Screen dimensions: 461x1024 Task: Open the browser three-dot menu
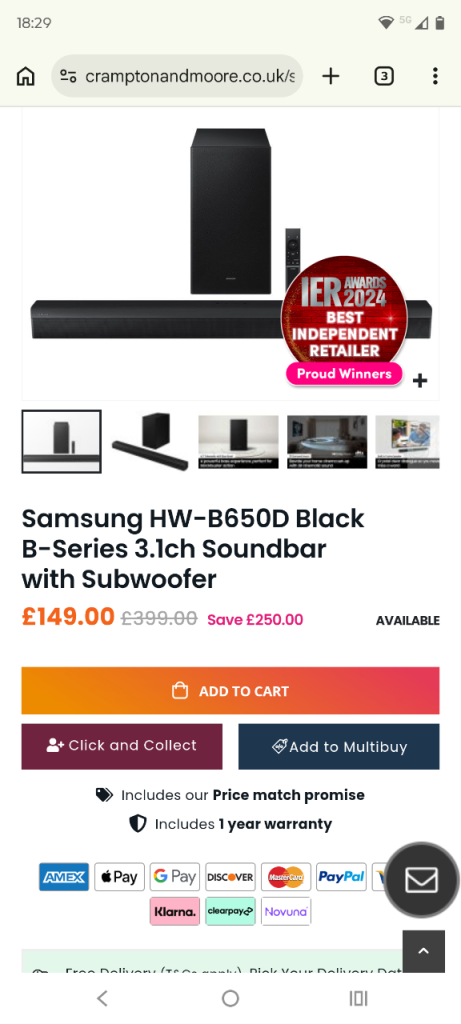(x=435, y=76)
